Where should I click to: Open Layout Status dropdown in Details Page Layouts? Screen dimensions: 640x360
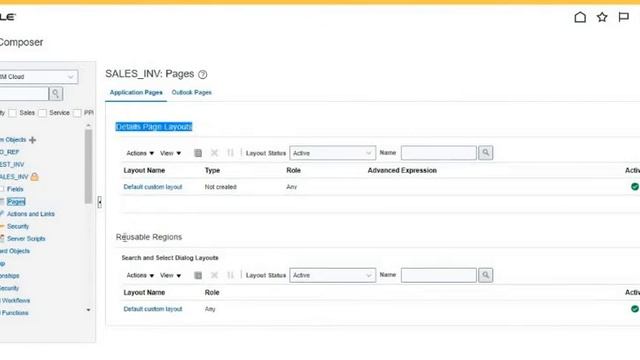[332, 153]
